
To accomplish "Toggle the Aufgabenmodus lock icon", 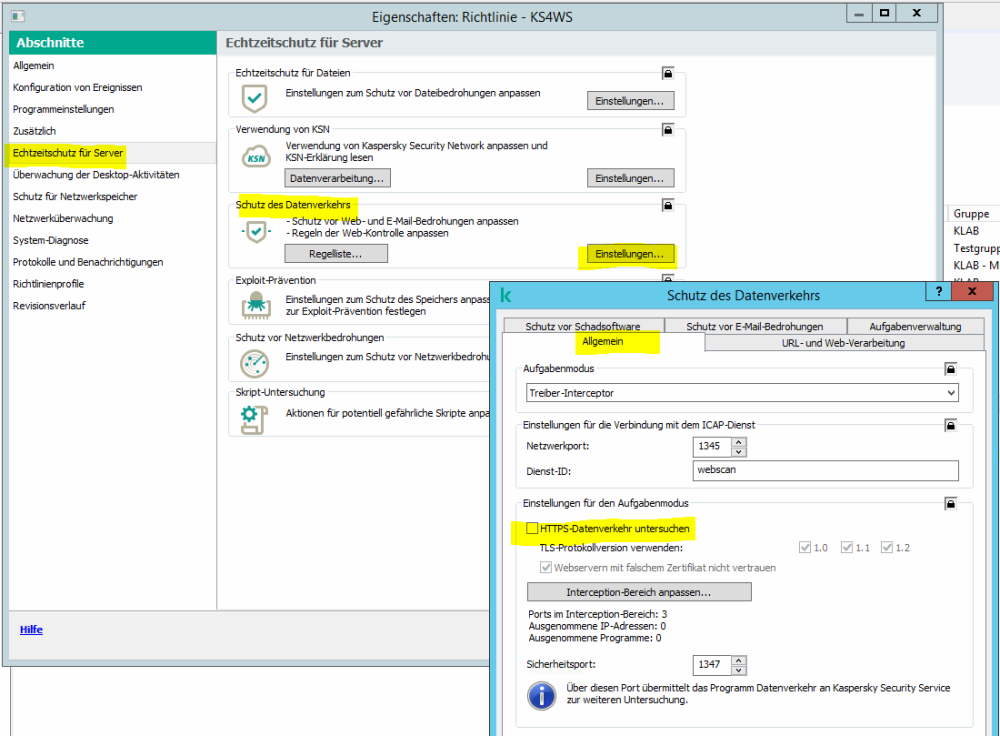I will (x=949, y=369).
